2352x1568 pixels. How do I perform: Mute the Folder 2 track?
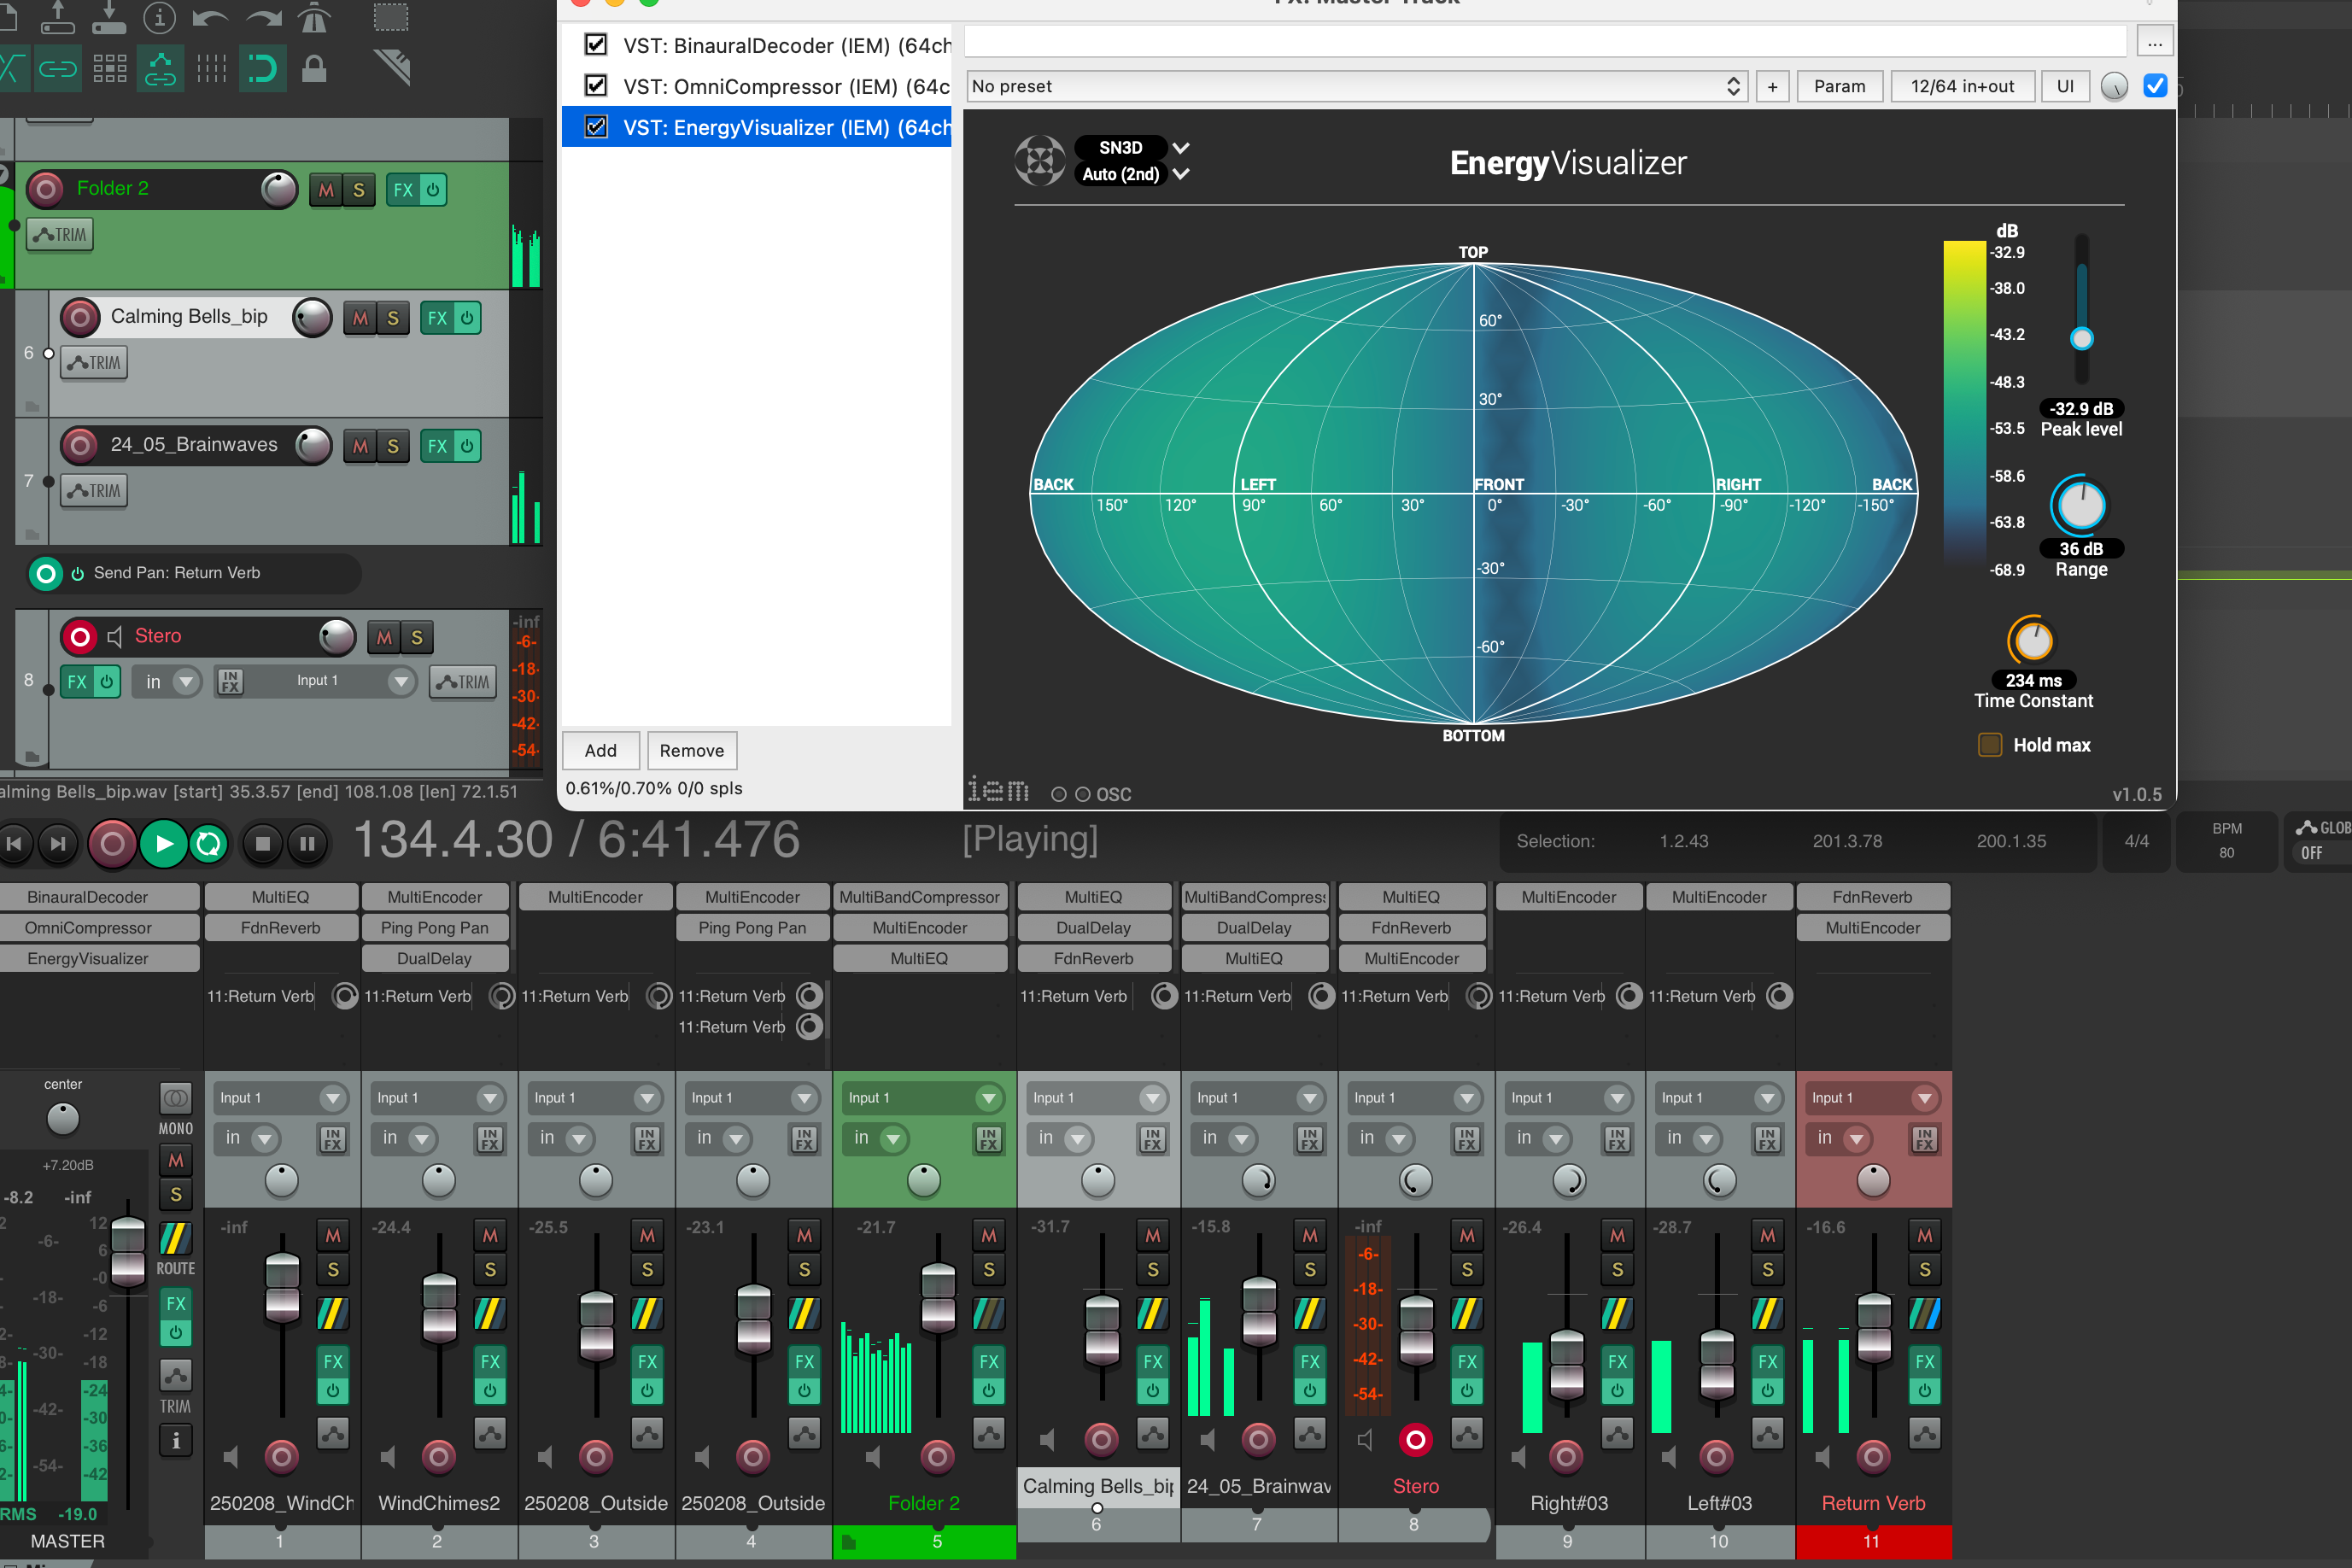[x=326, y=190]
